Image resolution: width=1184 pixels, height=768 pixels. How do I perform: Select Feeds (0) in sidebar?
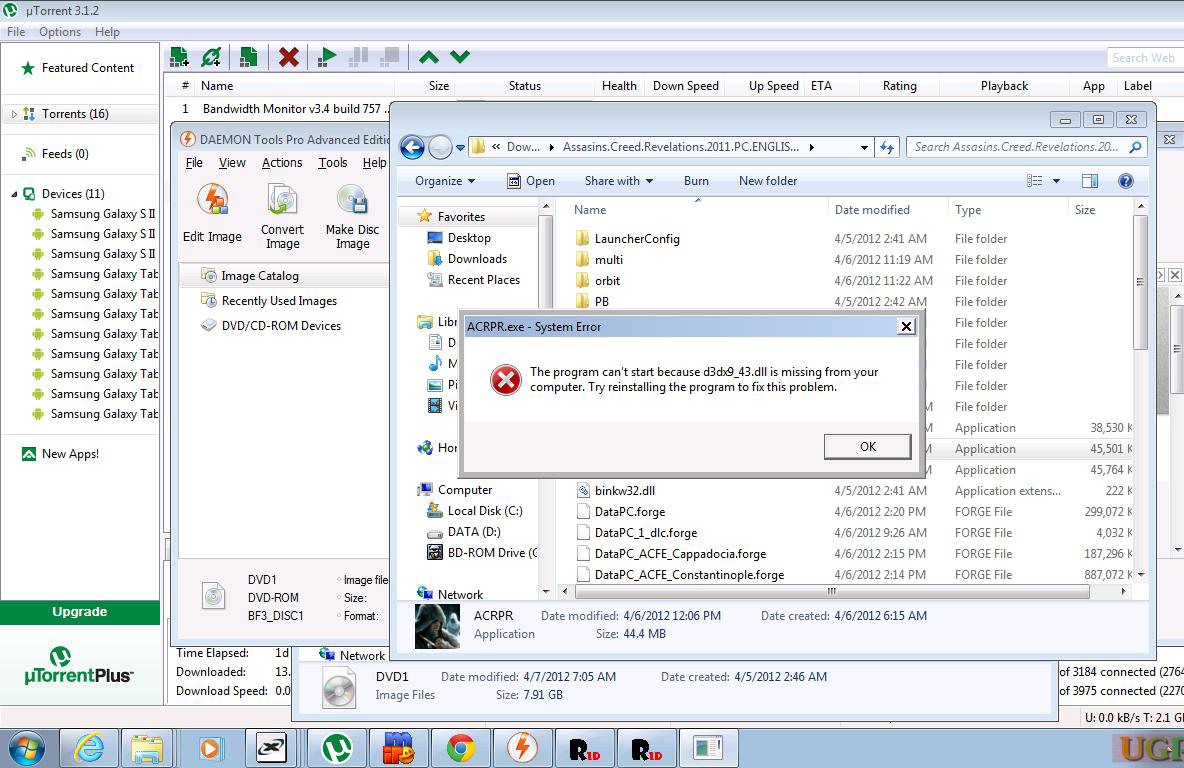pyautogui.click(x=65, y=154)
